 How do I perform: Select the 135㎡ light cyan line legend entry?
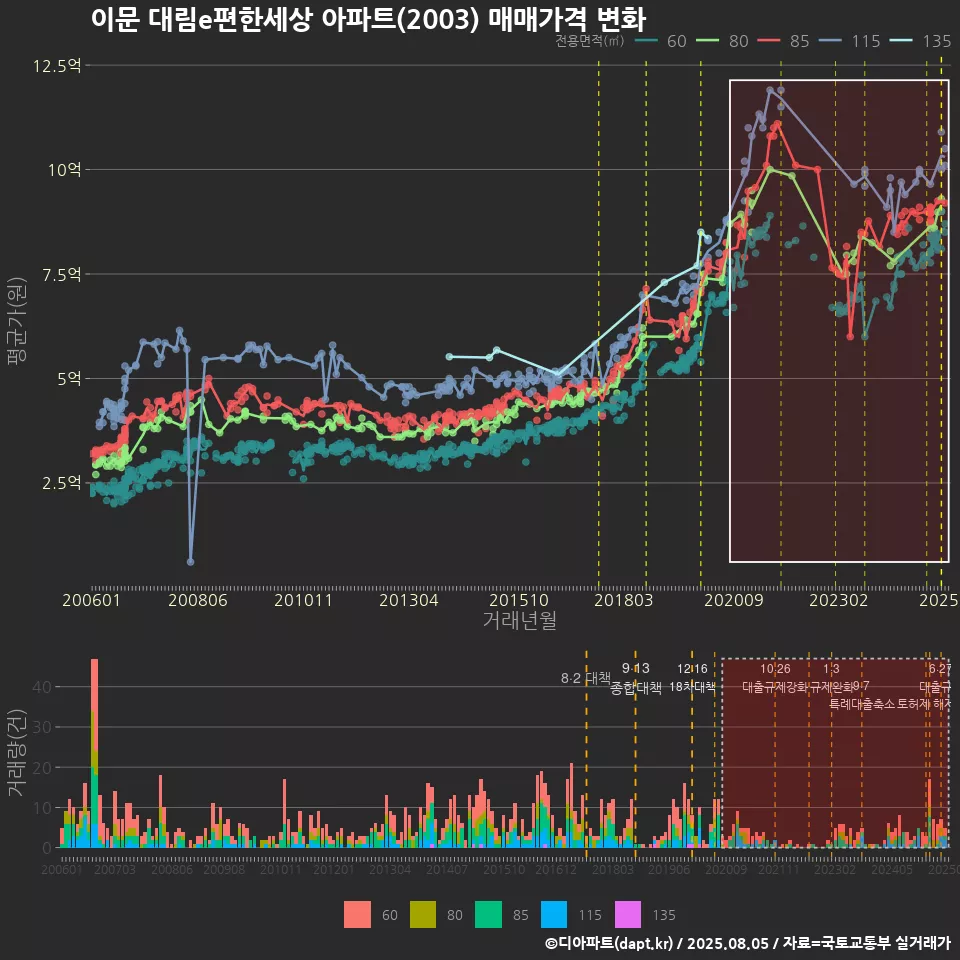[x=920, y=41]
